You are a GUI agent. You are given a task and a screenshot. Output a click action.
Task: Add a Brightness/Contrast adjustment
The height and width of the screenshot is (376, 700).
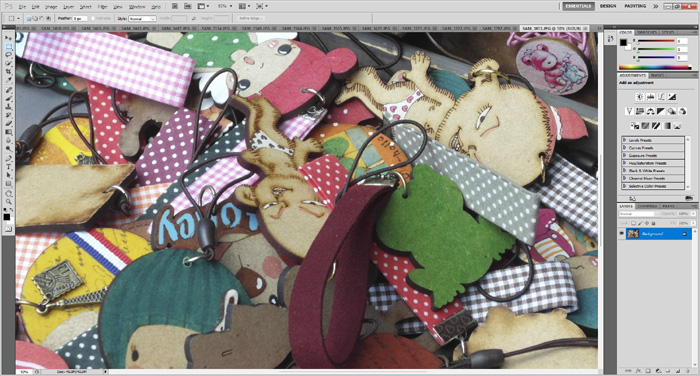[639, 96]
